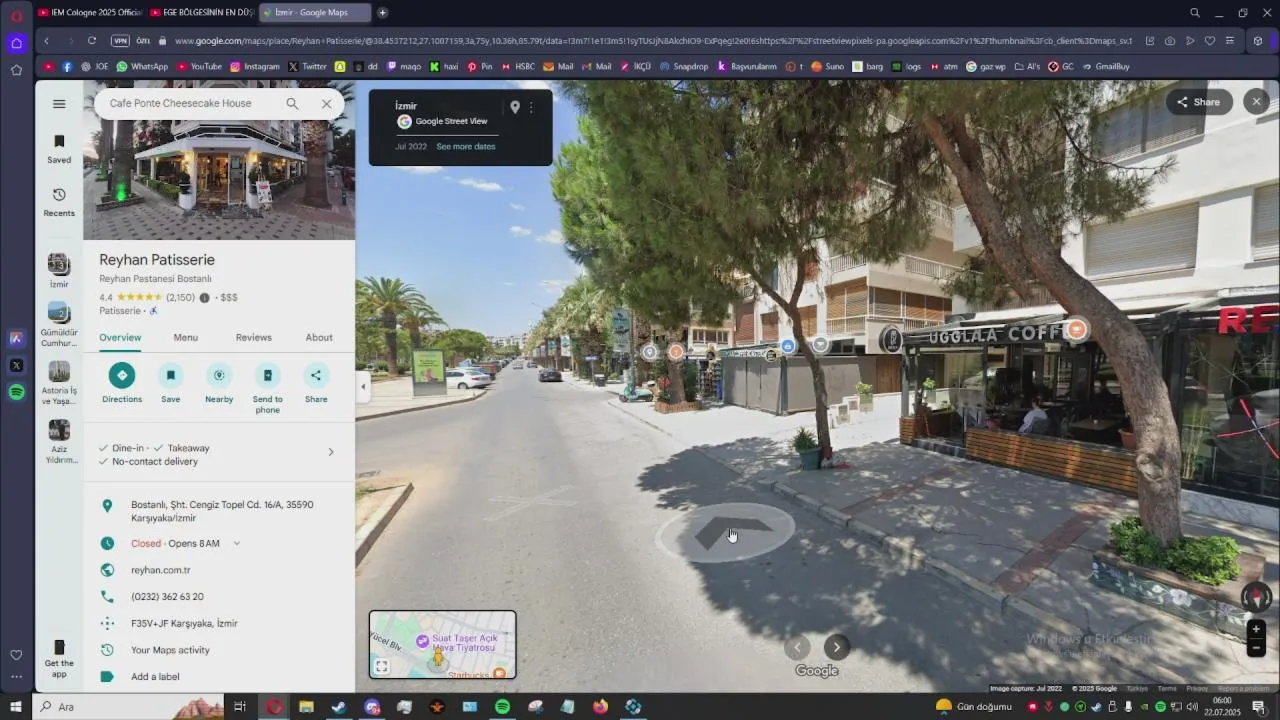Open Street View location pin icon
This screenshot has height=720, width=1280.
click(515, 107)
